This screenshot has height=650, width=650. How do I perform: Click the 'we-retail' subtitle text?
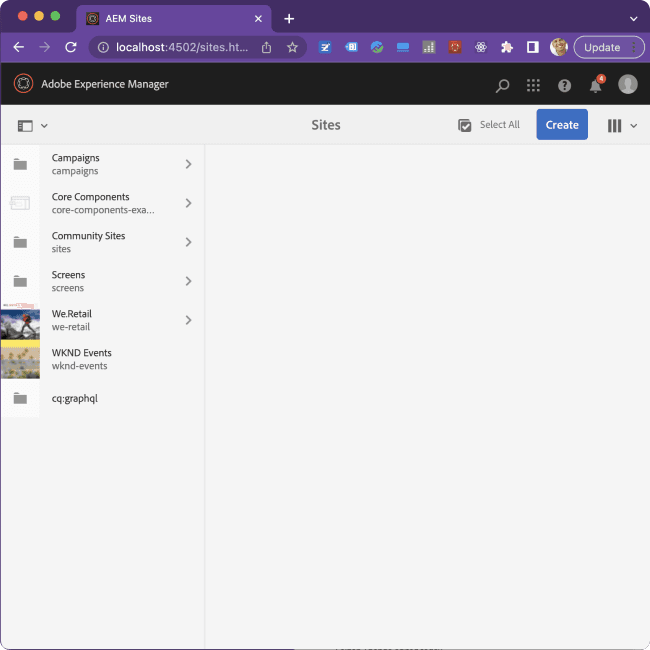[70, 327]
